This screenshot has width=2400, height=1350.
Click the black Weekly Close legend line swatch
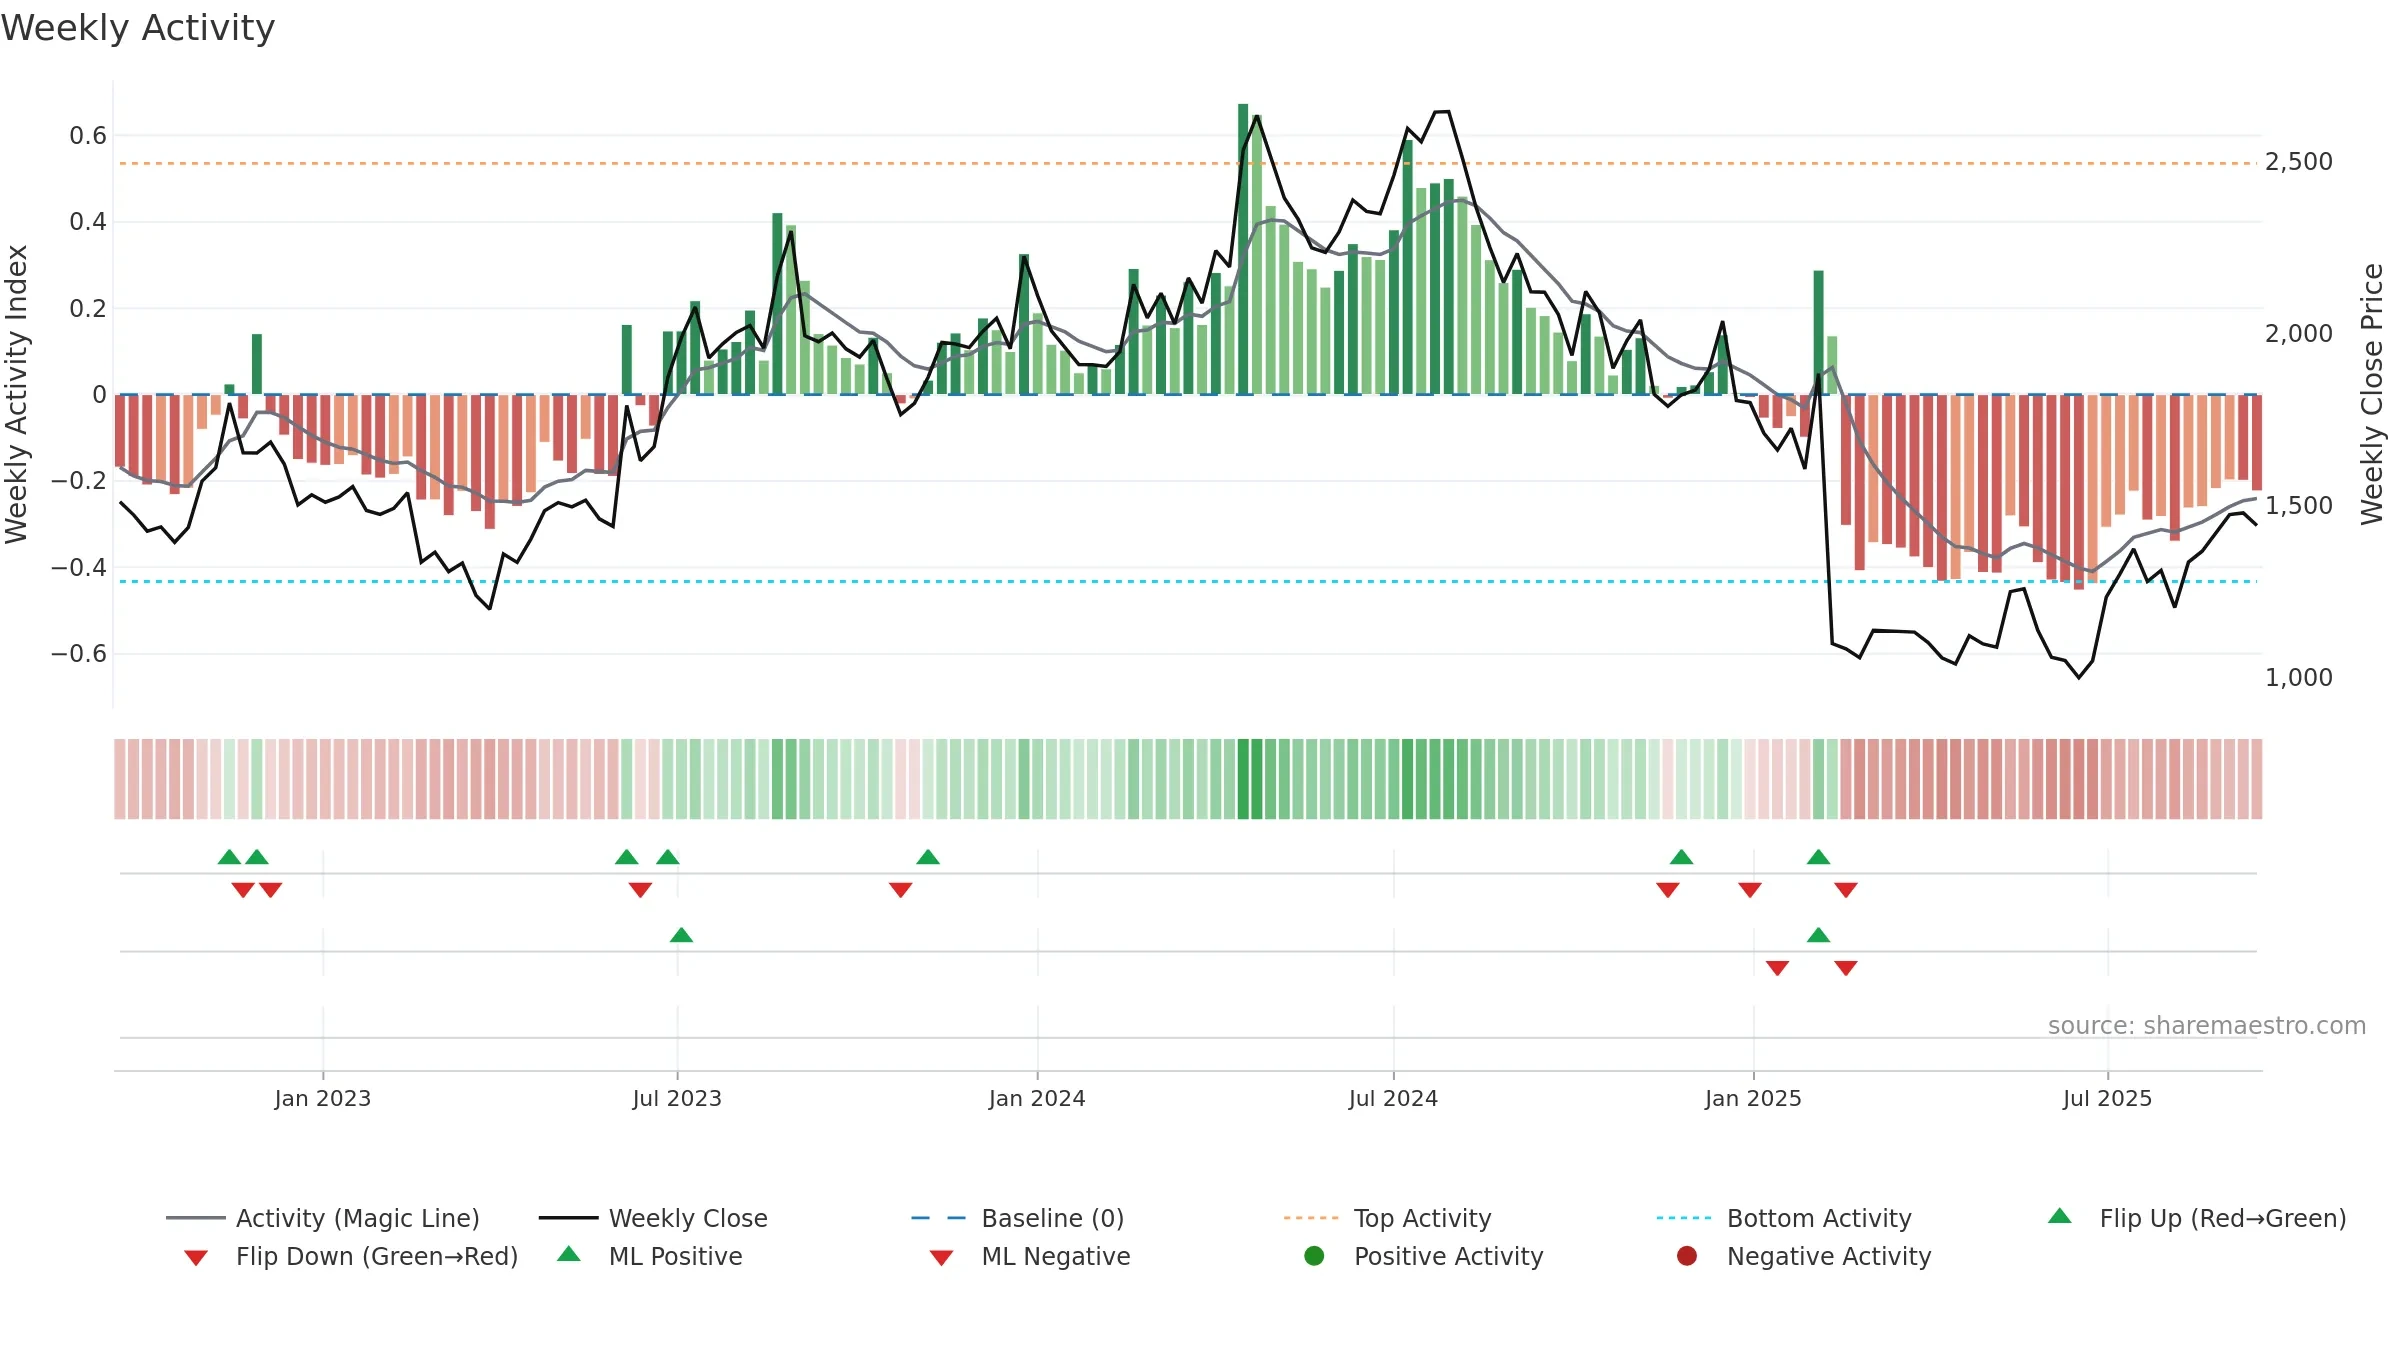click(569, 1218)
